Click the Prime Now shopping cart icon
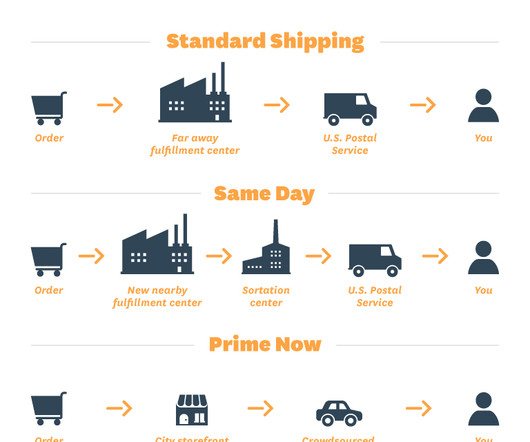 49,408
